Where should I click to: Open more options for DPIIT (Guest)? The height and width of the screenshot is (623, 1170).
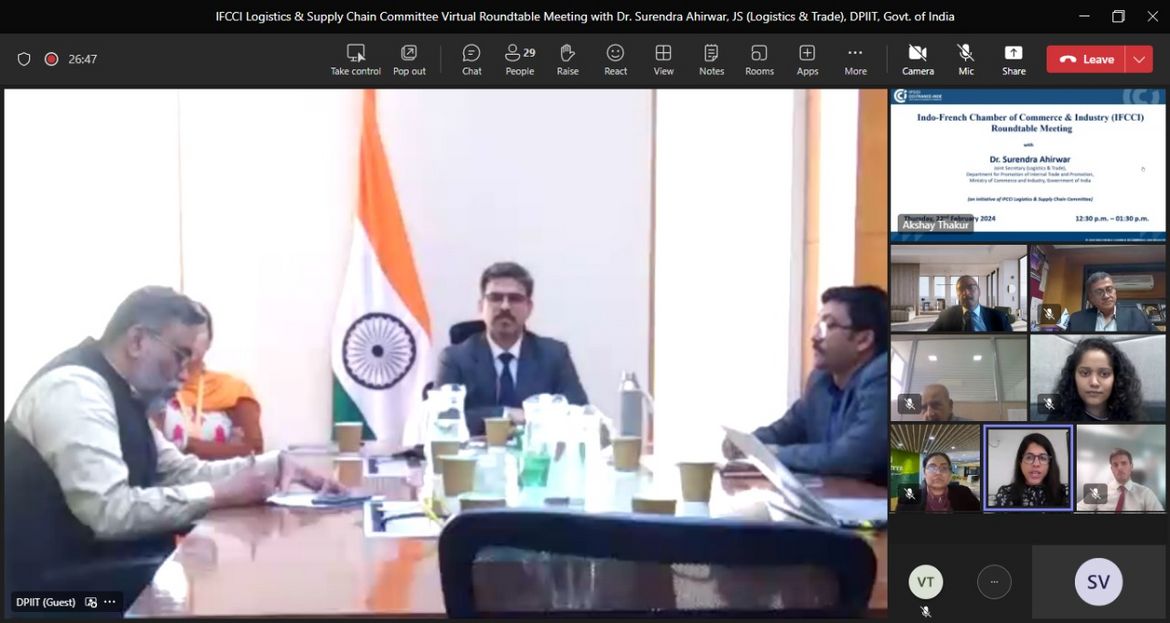110,602
